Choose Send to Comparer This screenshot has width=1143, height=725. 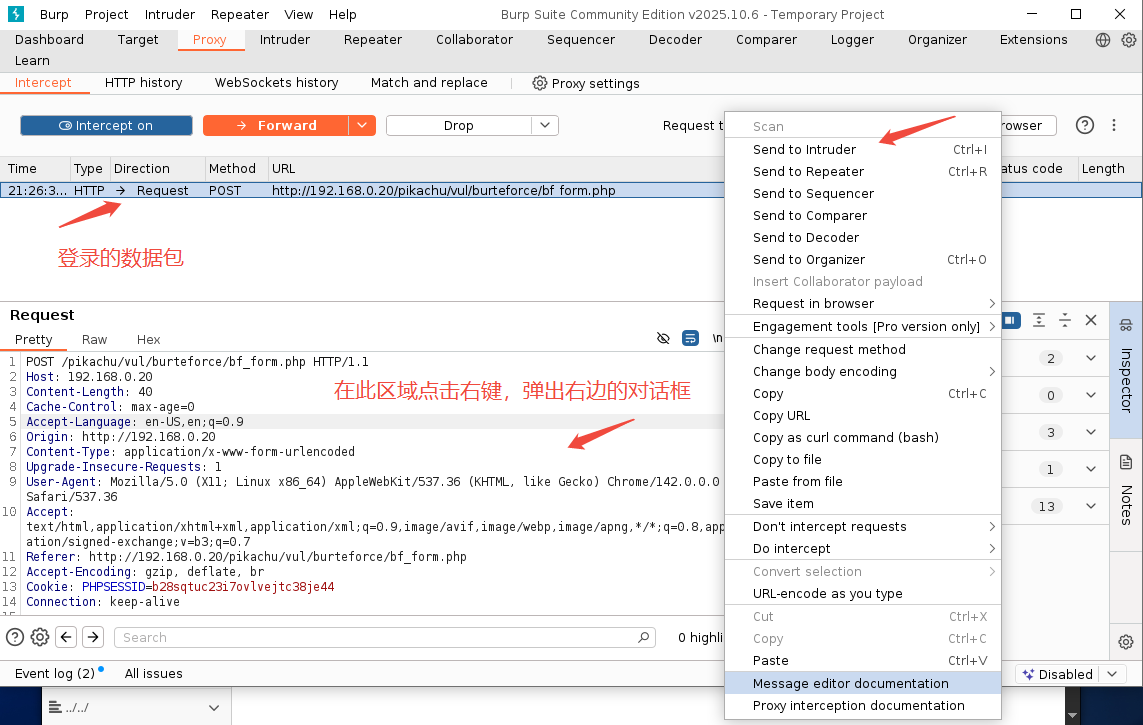click(863, 216)
